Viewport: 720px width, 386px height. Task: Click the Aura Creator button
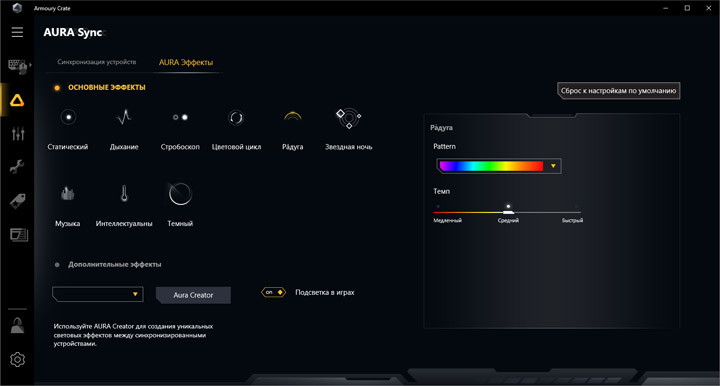(193, 295)
